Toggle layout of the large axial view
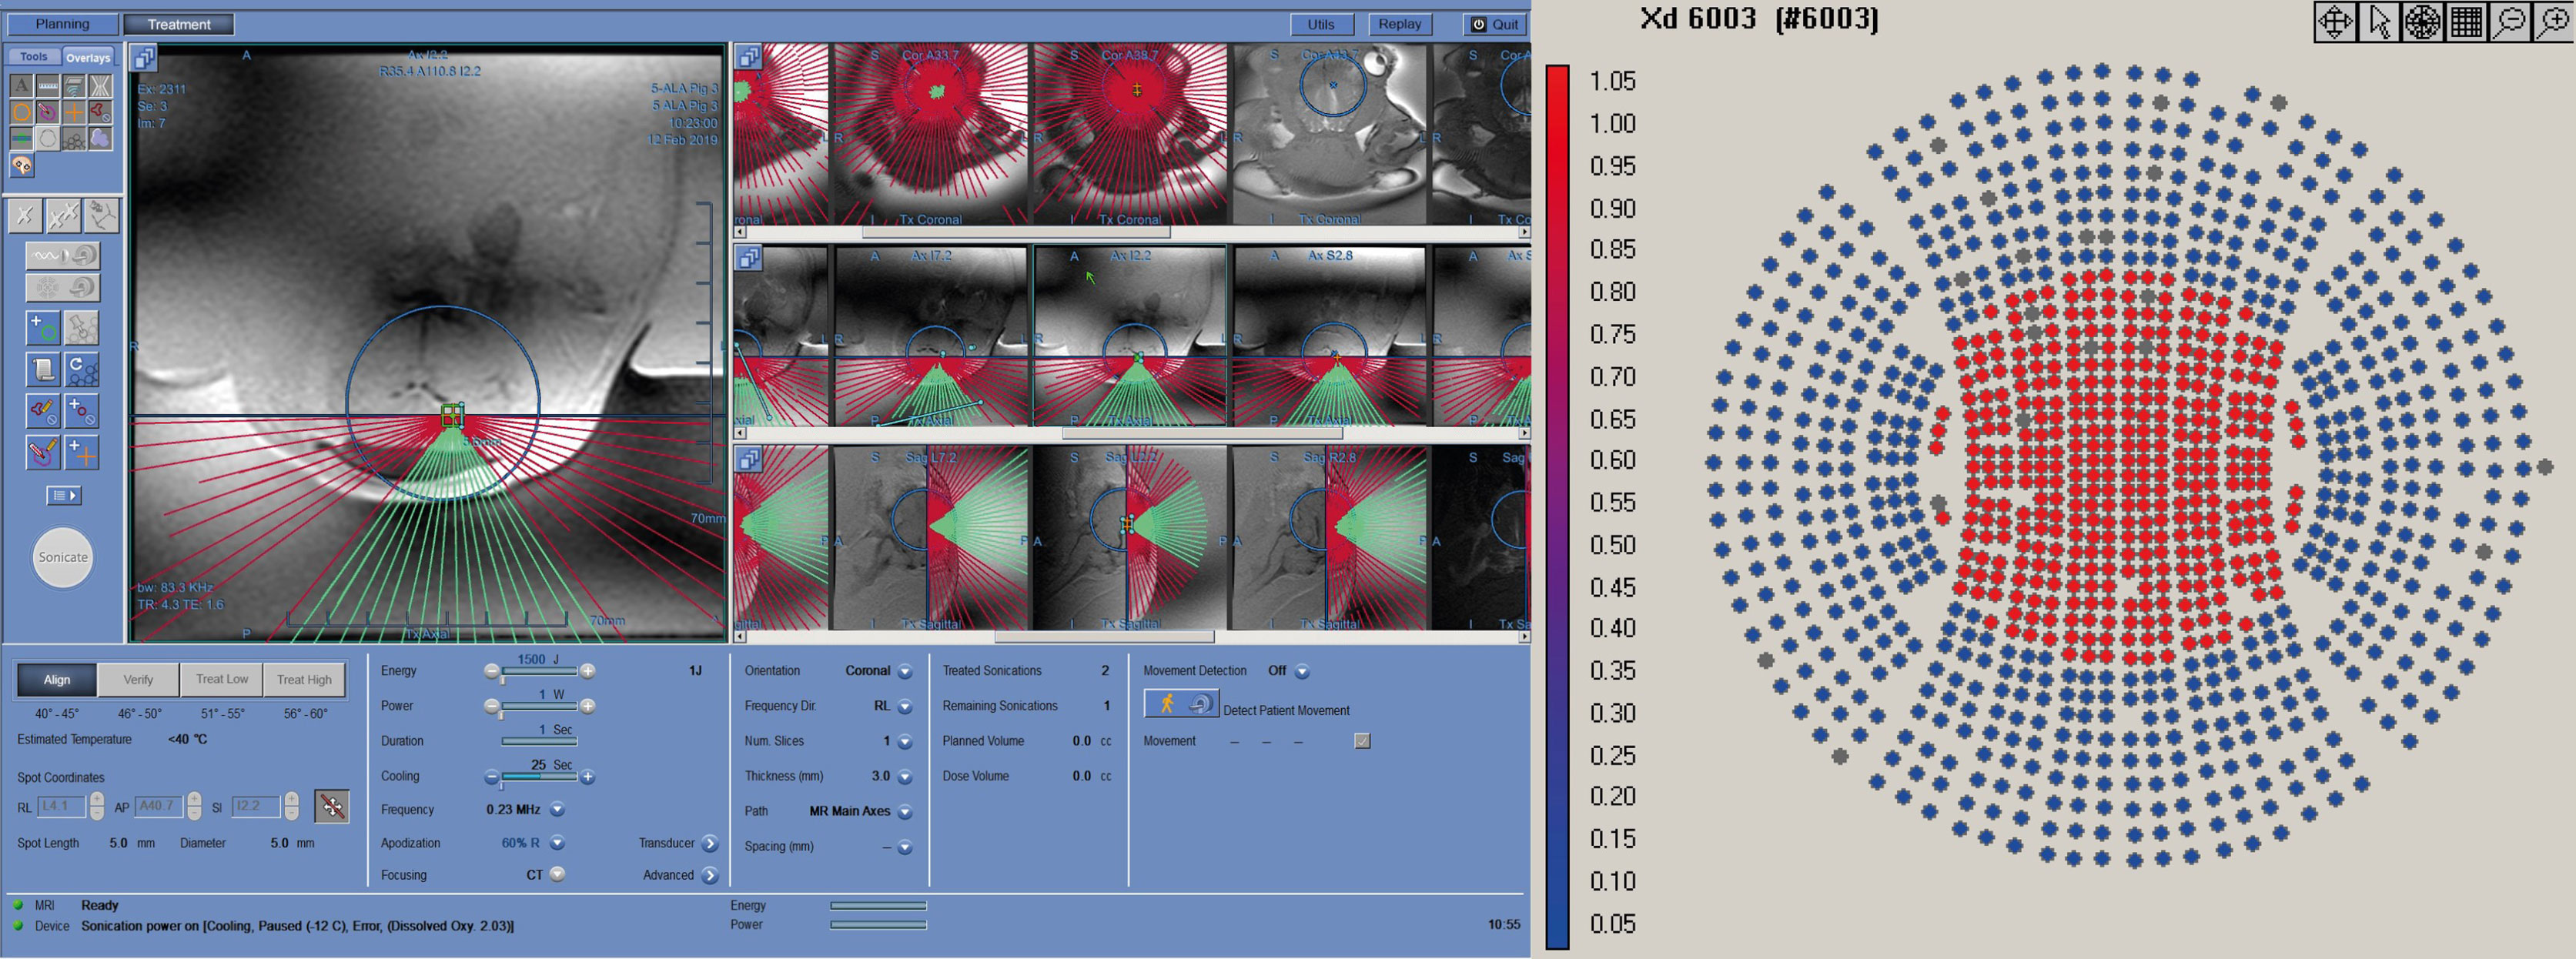This screenshot has width=2576, height=959. click(x=144, y=58)
